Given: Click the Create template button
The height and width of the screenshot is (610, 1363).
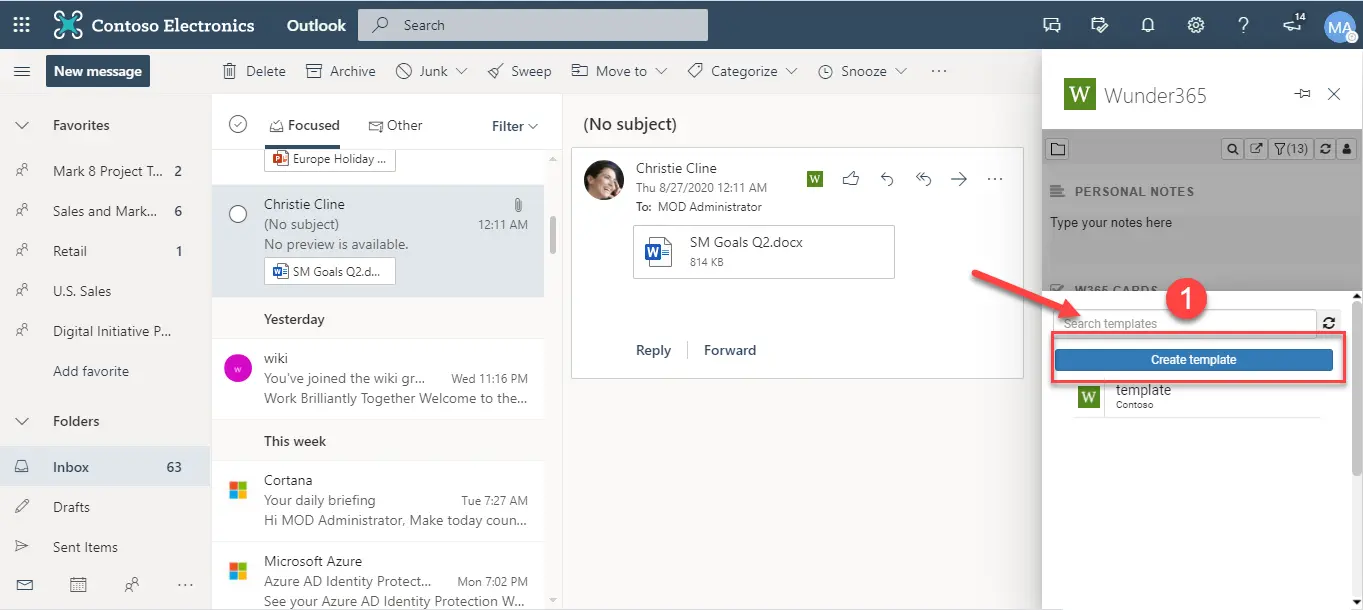Looking at the screenshot, I should pos(1193,360).
